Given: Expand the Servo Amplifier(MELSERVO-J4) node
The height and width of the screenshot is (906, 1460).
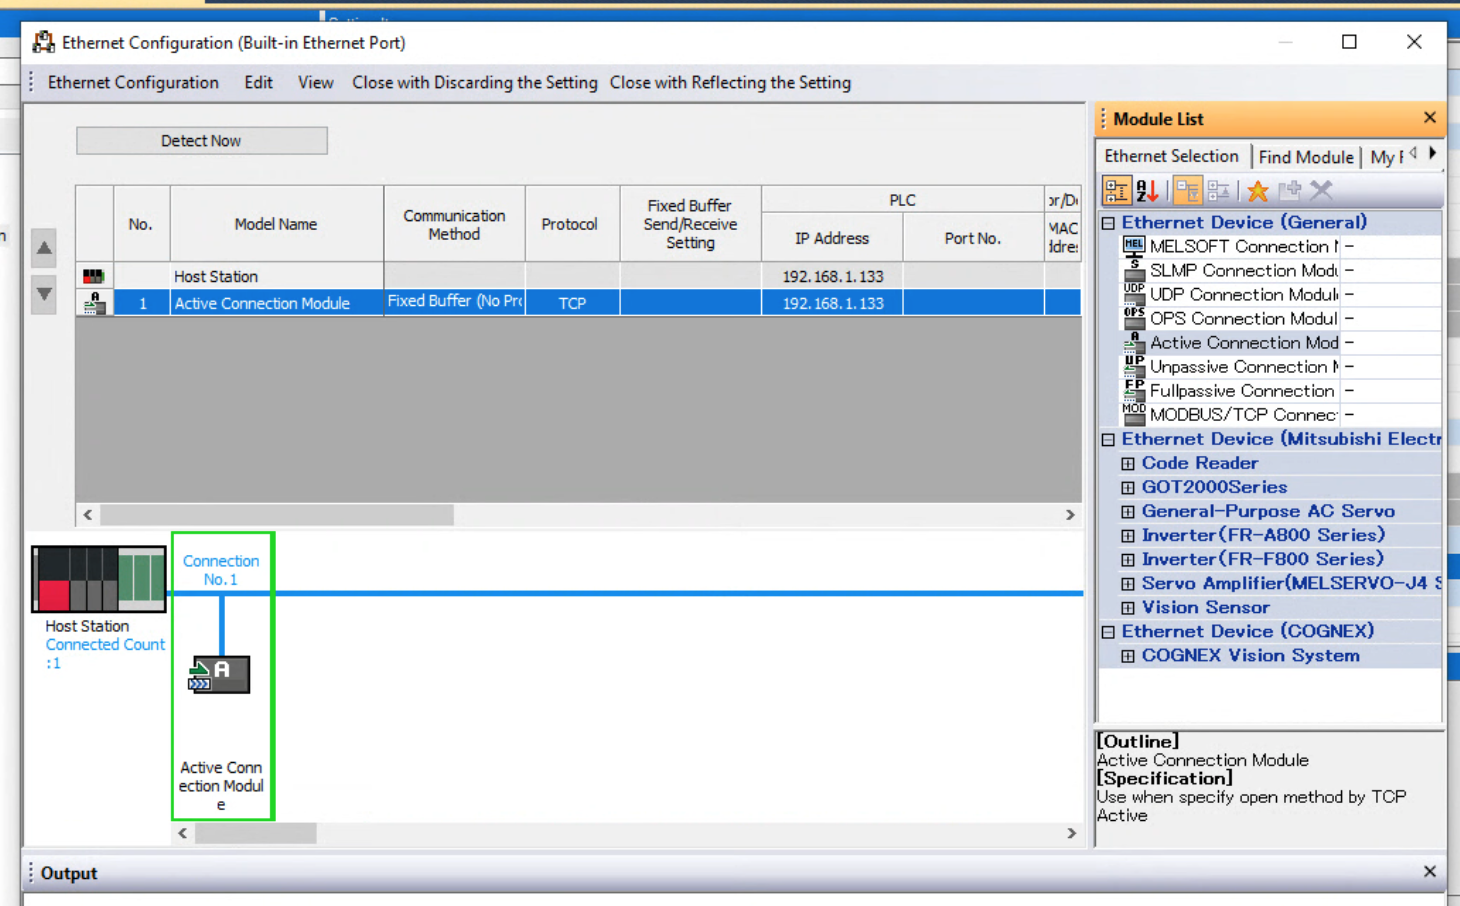Looking at the screenshot, I should (1128, 583).
